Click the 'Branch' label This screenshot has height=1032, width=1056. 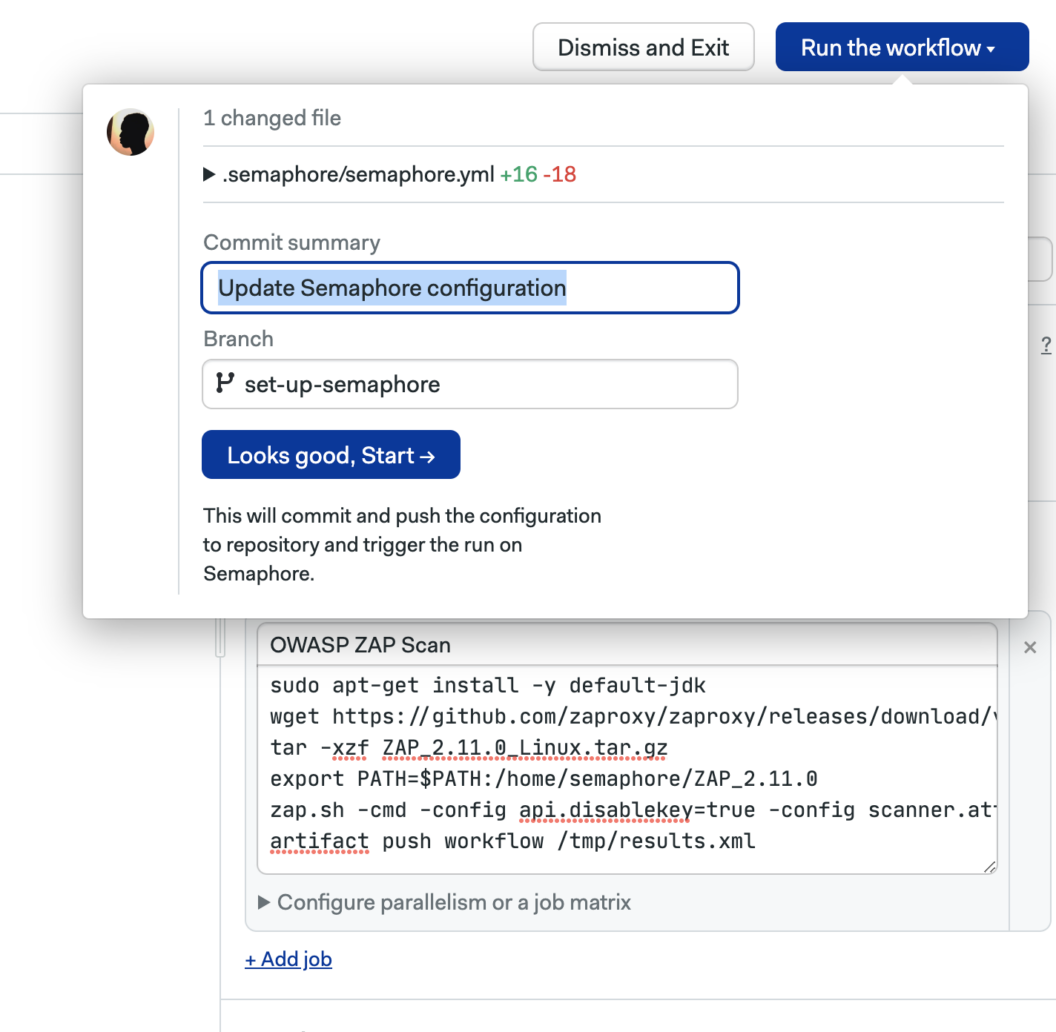pos(238,339)
